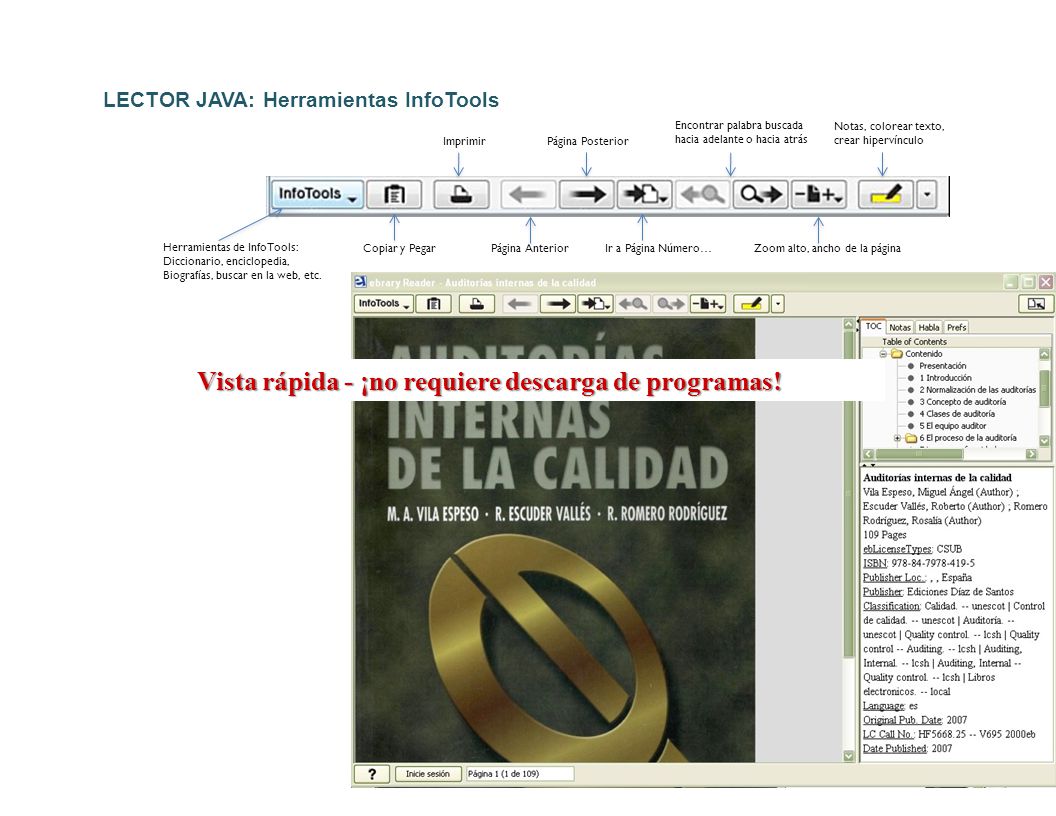Click the enlarged Go to Page icon

click(x=645, y=195)
